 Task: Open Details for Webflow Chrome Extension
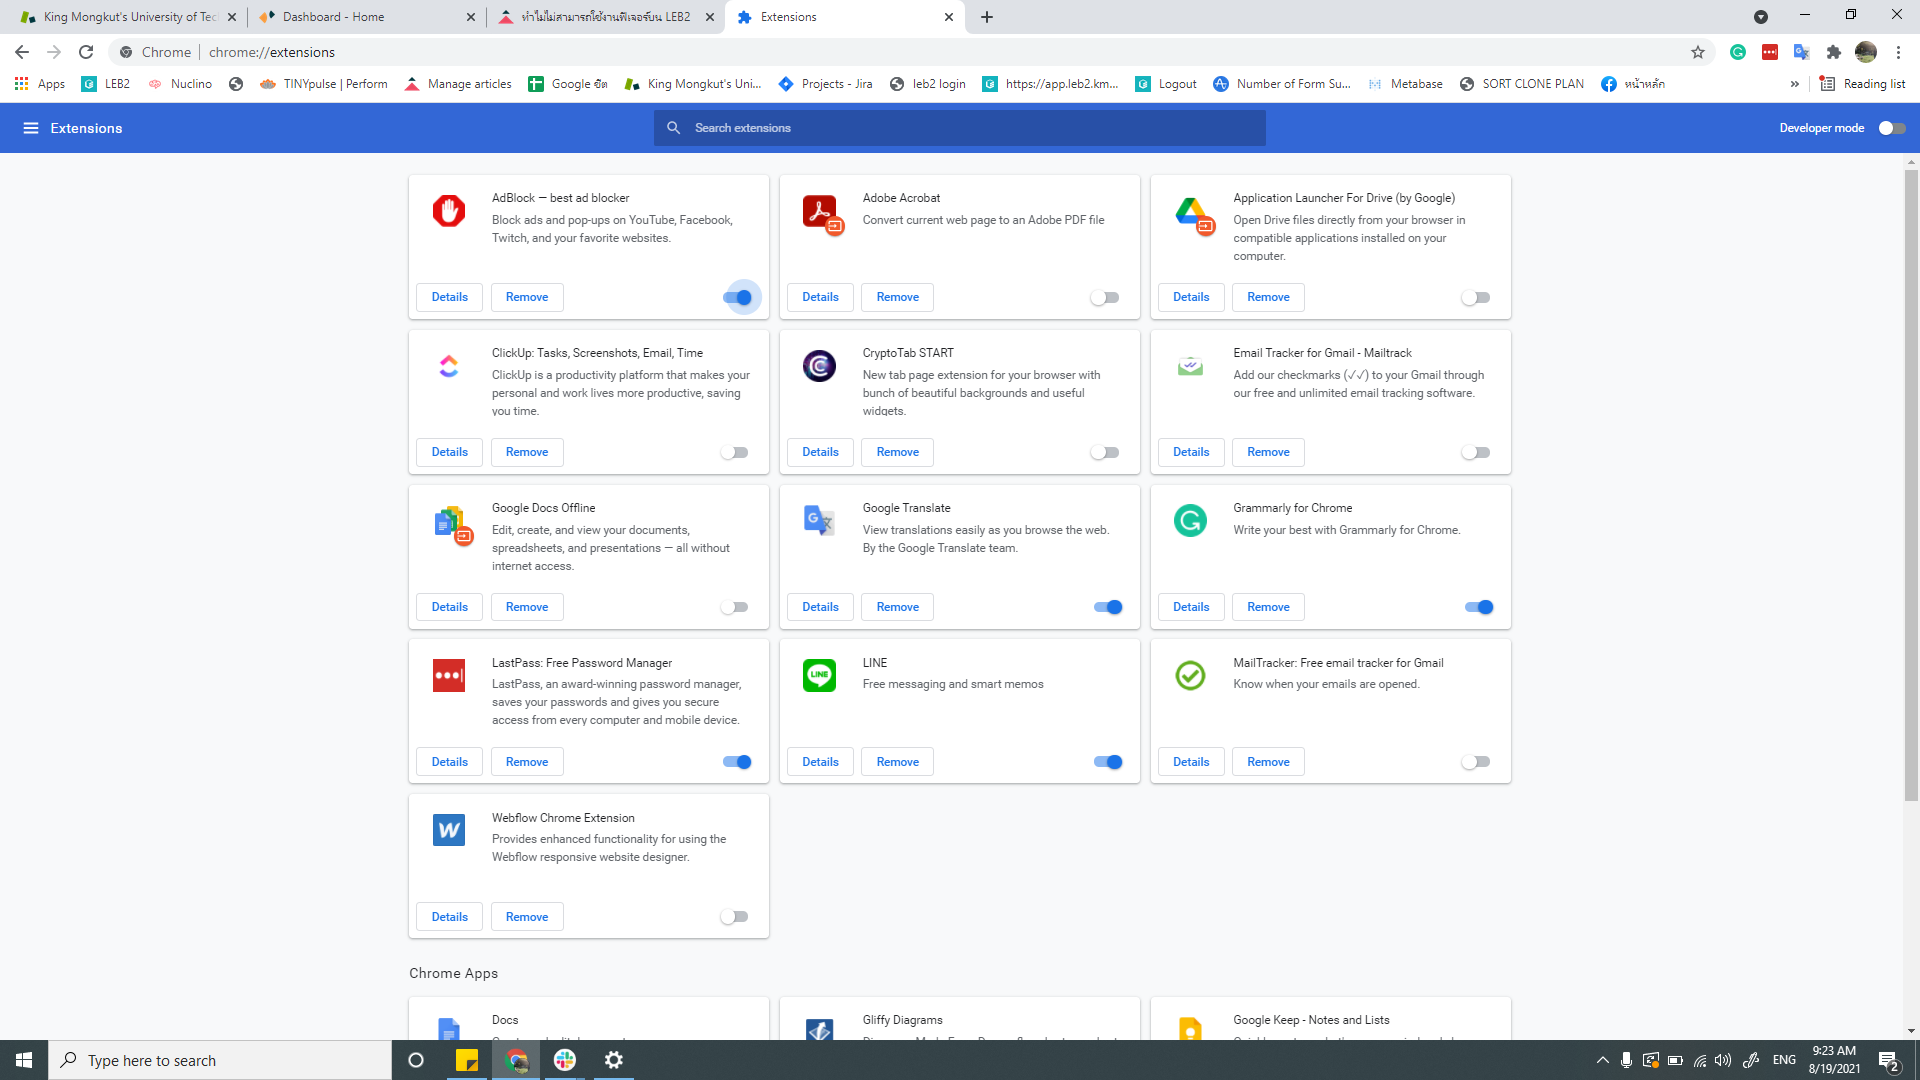point(450,917)
